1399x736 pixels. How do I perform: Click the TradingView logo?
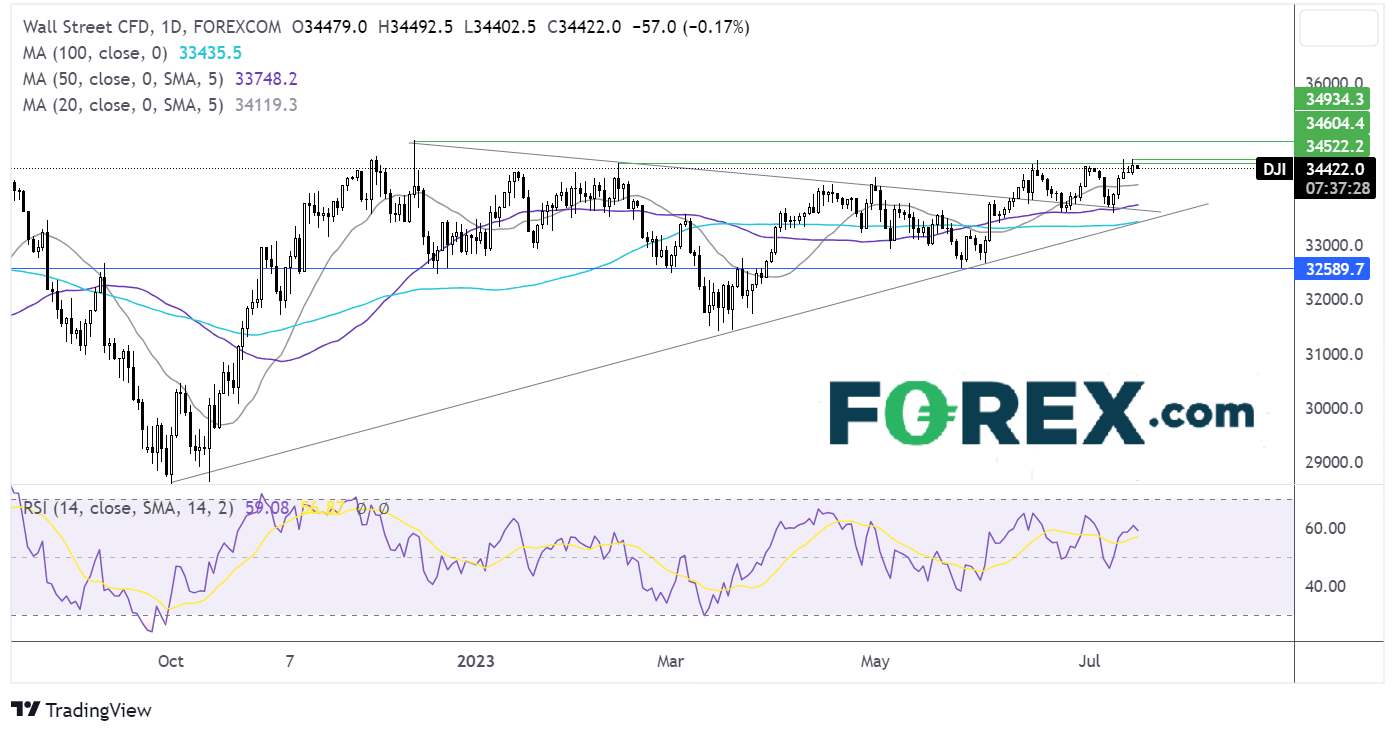click(82, 710)
